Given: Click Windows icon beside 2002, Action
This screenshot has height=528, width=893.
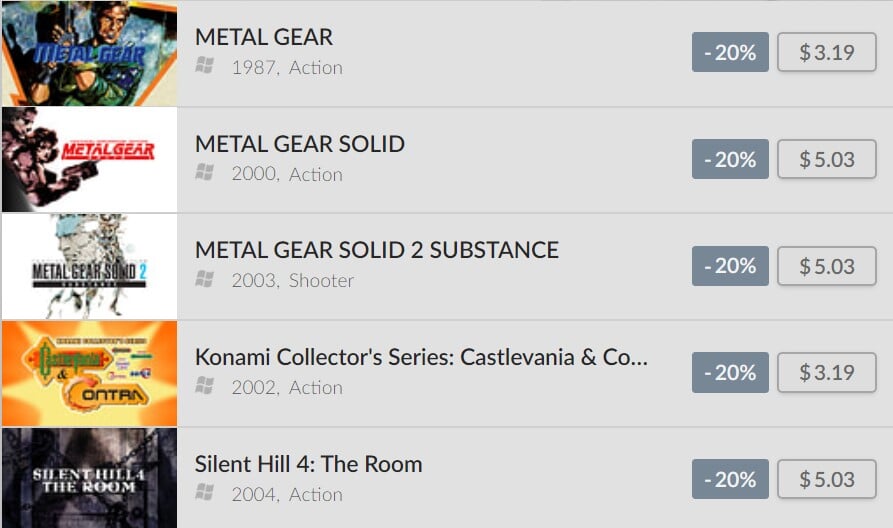Looking at the screenshot, I should pos(205,387).
